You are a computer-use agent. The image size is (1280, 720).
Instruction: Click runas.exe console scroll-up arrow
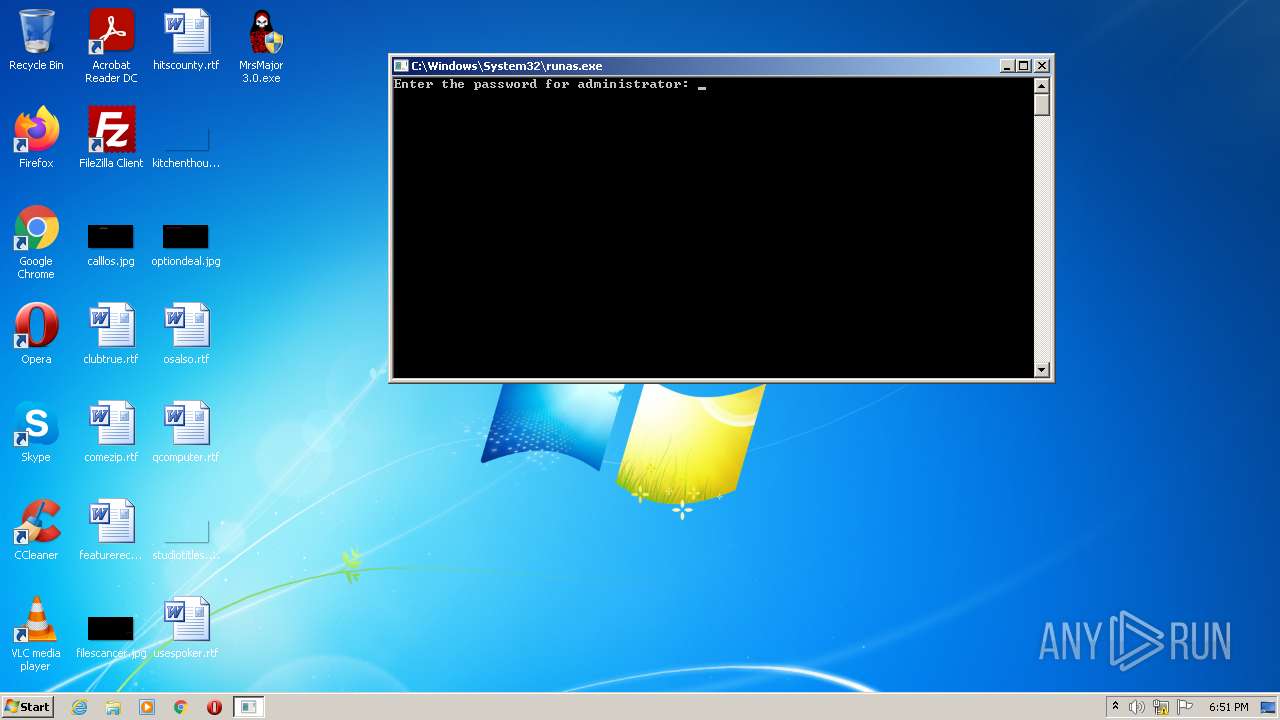(1041, 85)
